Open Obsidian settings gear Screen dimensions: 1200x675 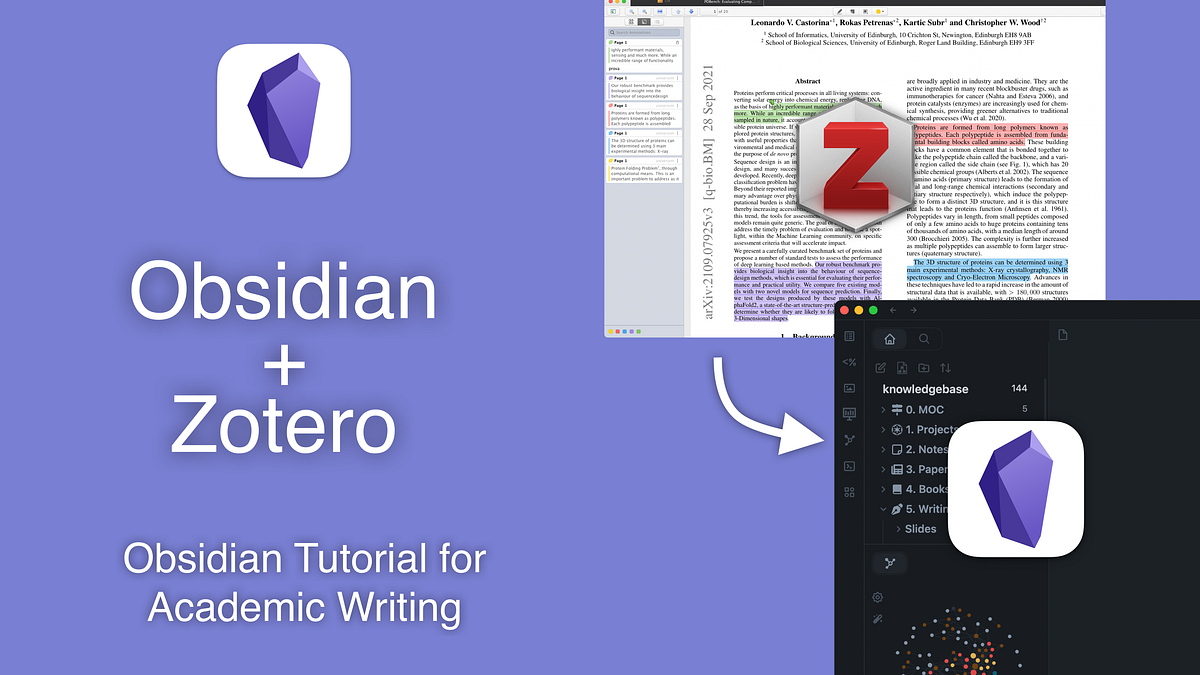[x=876, y=597]
